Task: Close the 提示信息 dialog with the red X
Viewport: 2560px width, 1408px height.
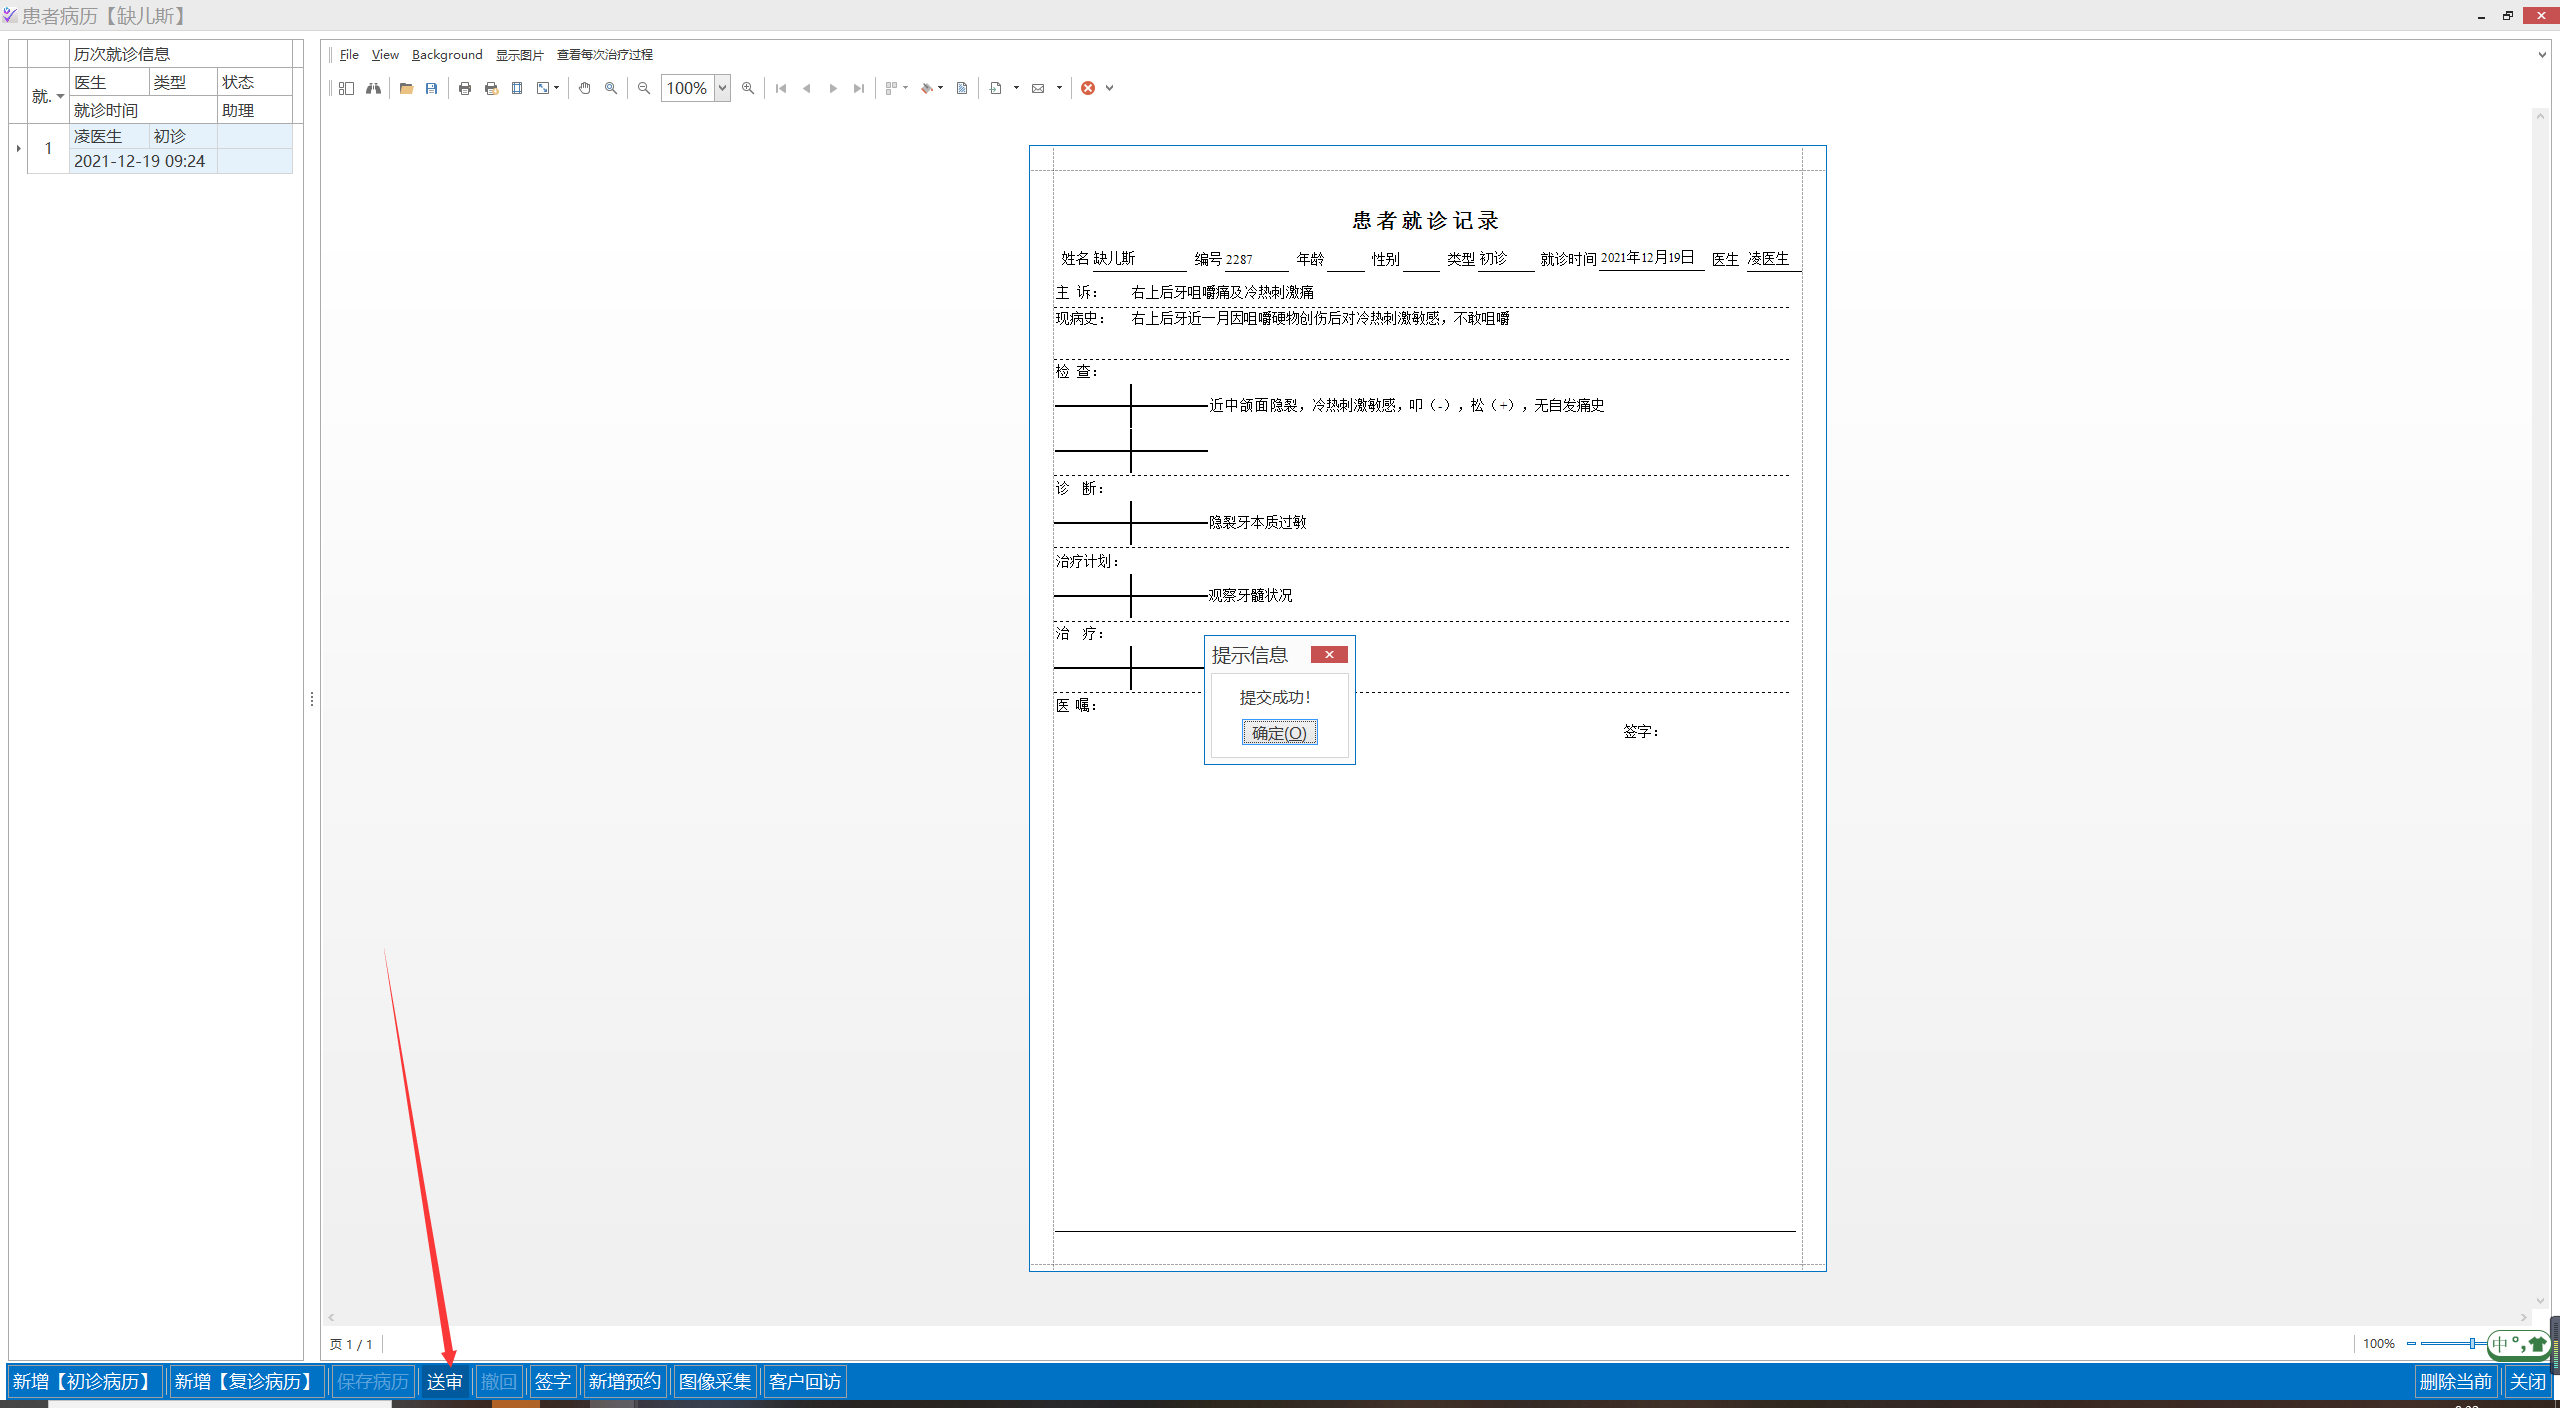Action: point(1329,655)
